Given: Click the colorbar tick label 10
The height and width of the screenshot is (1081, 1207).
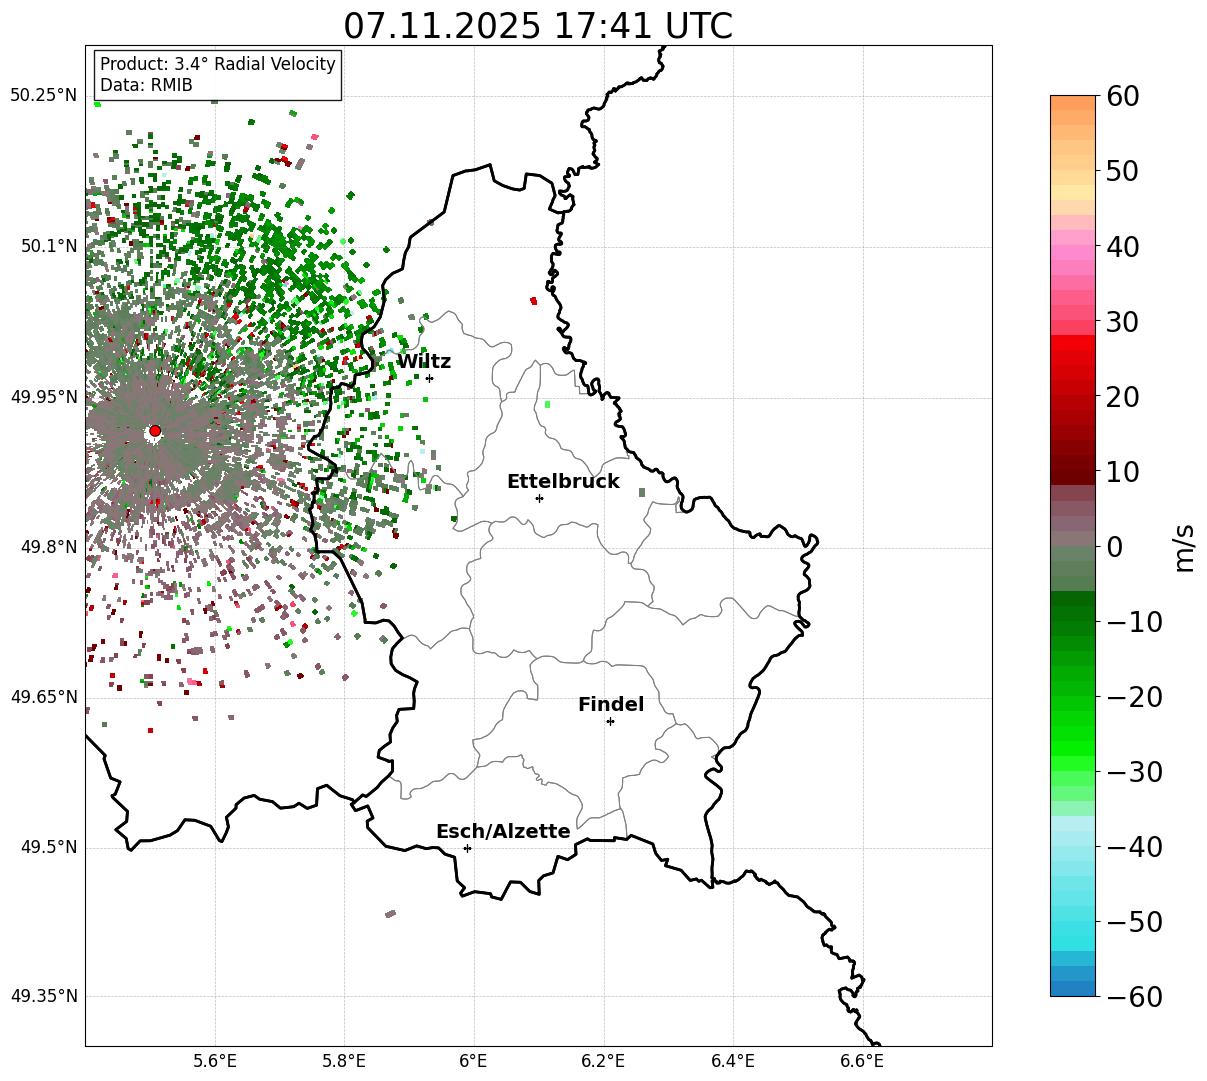Looking at the screenshot, I should 1124,472.
